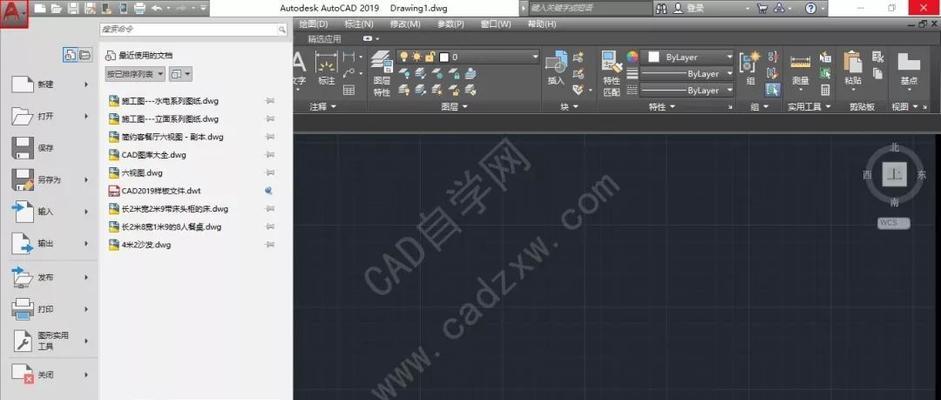
Task: Click Undo arrow in quick access toolbar
Action: pyautogui.click(x=156, y=8)
